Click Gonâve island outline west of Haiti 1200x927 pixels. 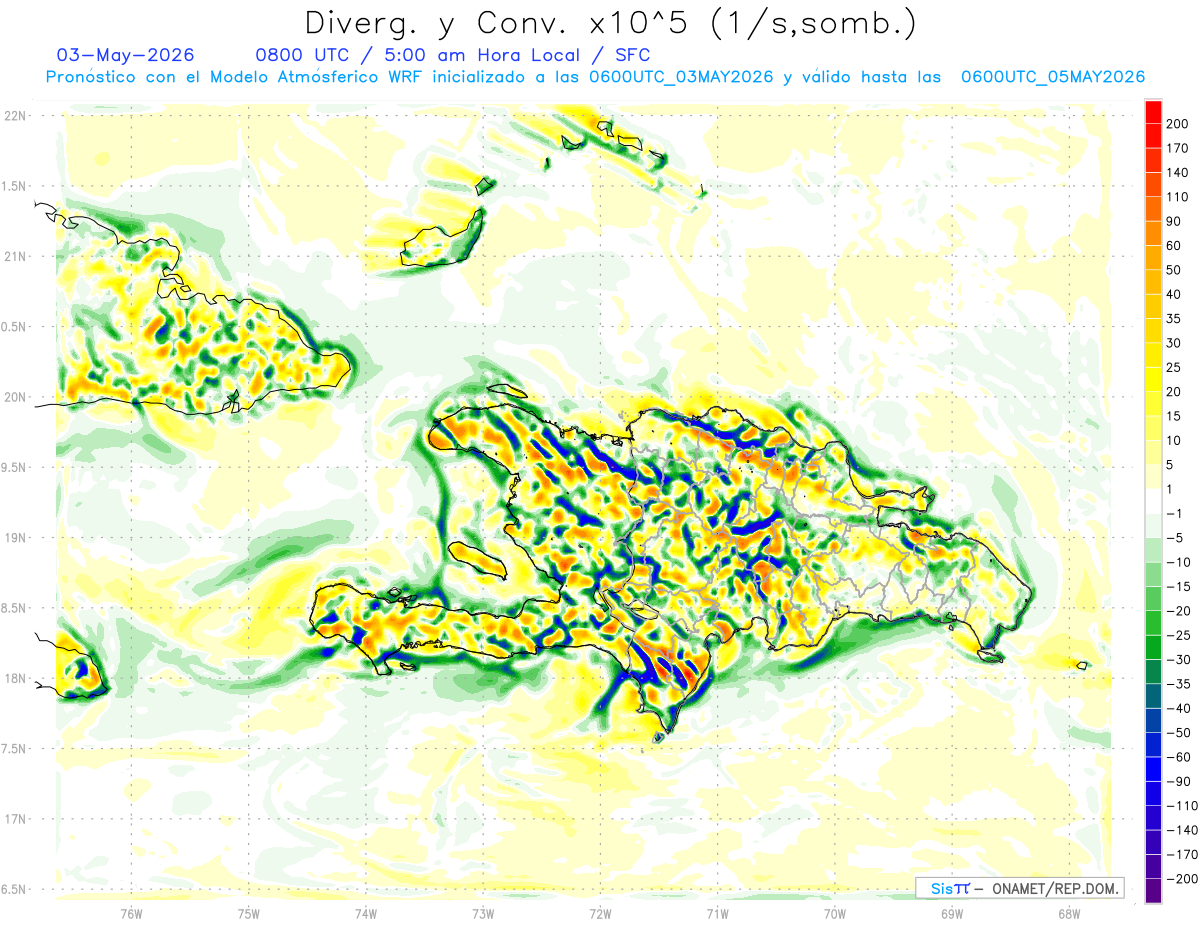[479, 560]
